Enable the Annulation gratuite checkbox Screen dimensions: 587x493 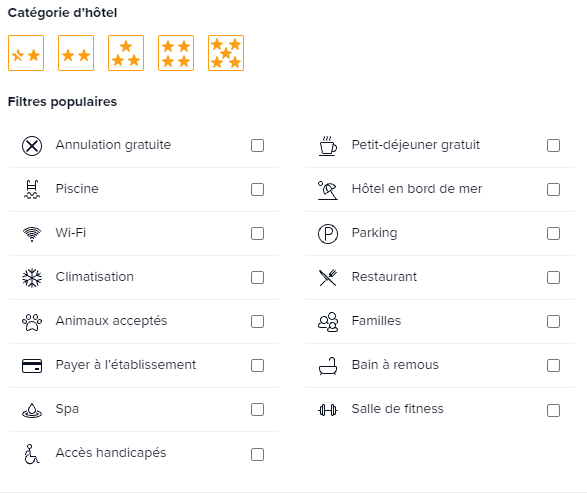257,145
